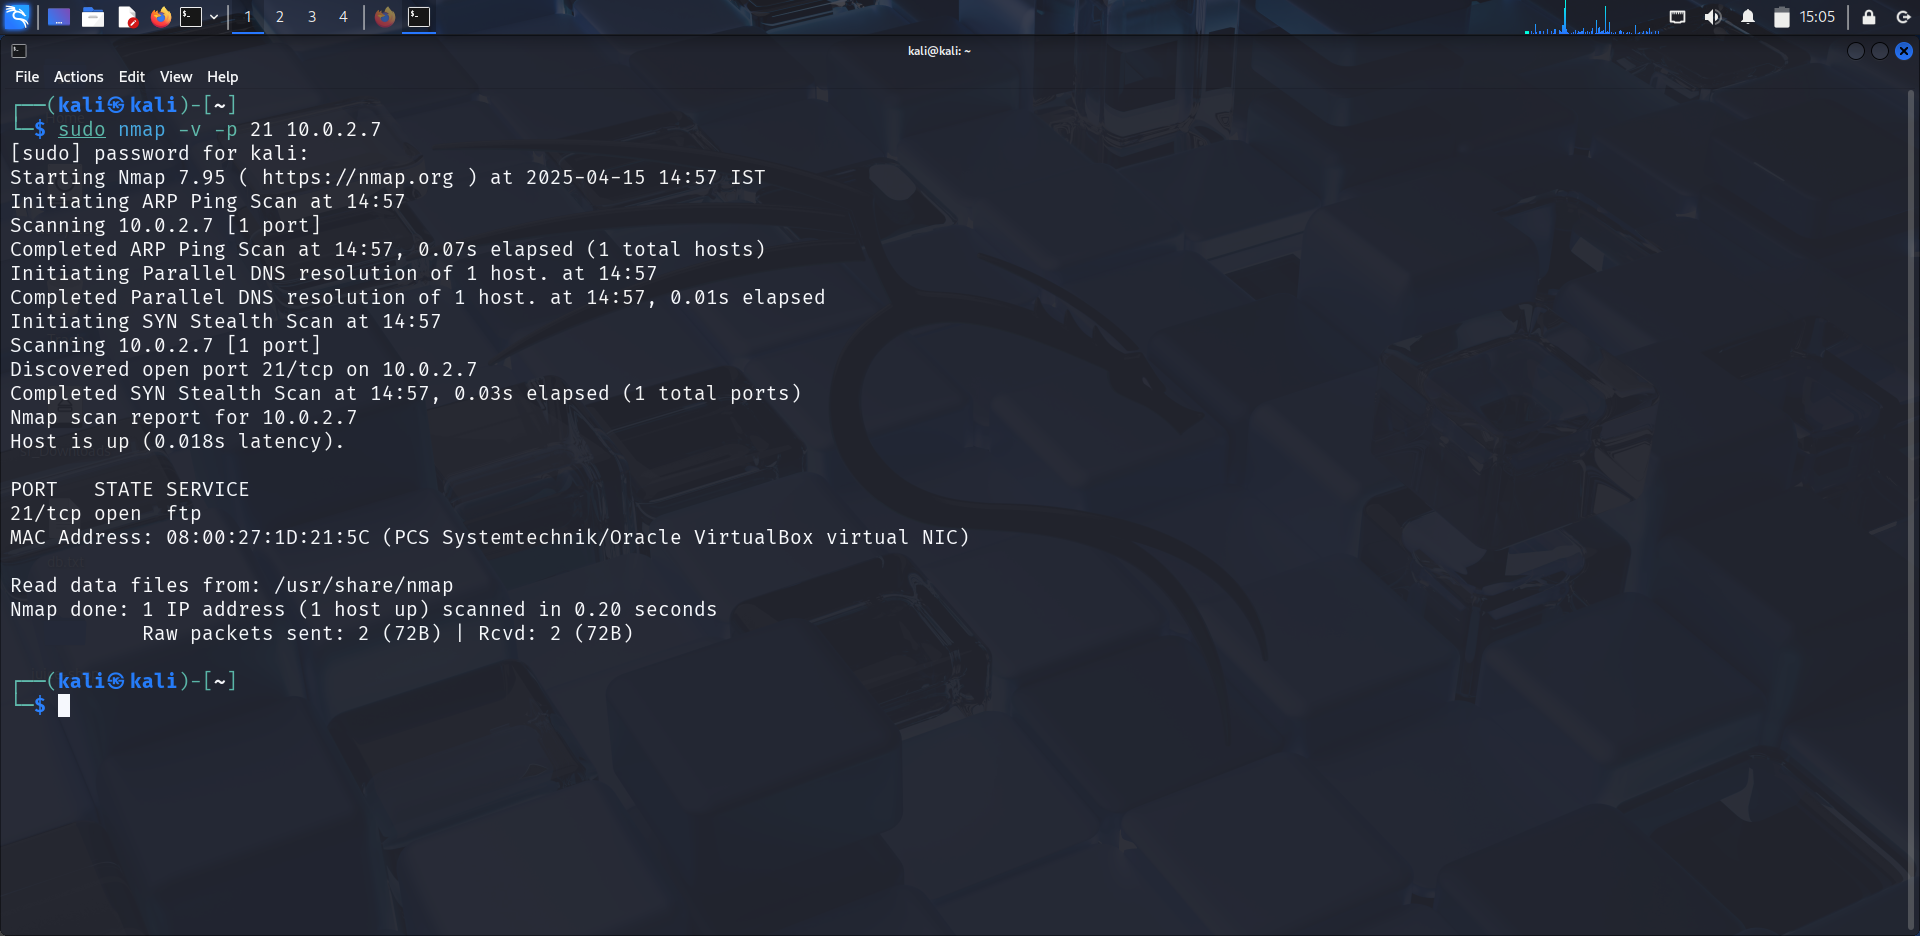The width and height of the screenshot is (1920, 936).
Task: Open terminal emulator launcher in panel
Action: 191,17
